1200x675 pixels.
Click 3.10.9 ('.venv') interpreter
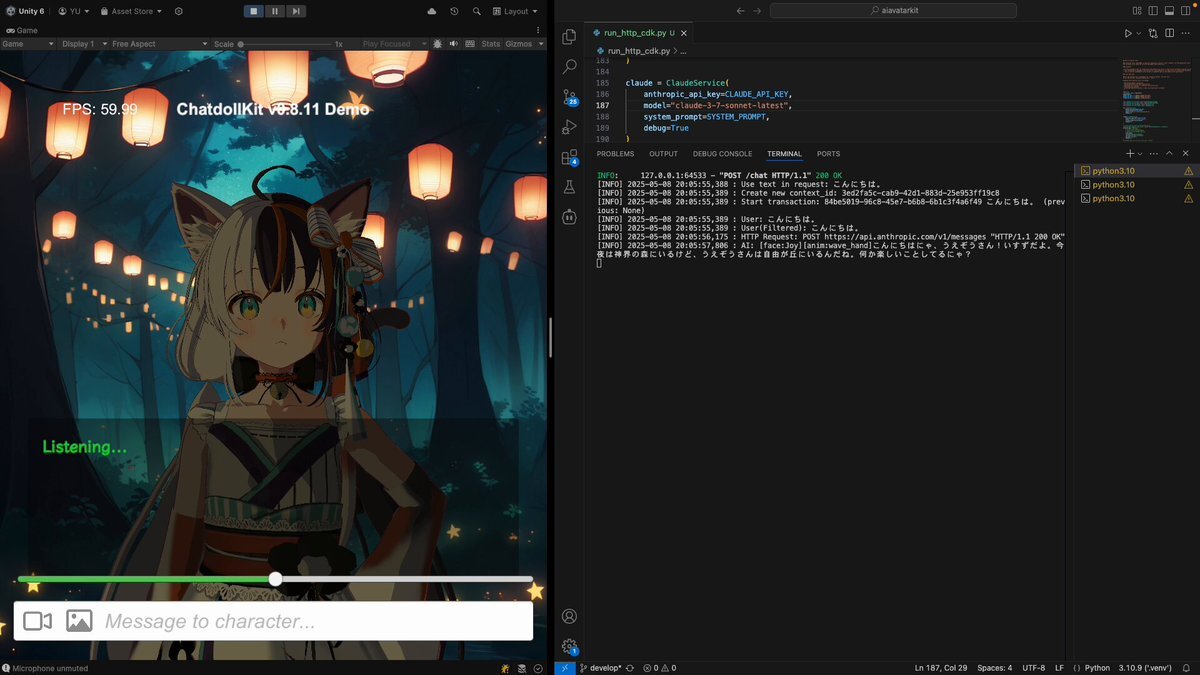coord(1147,667)
